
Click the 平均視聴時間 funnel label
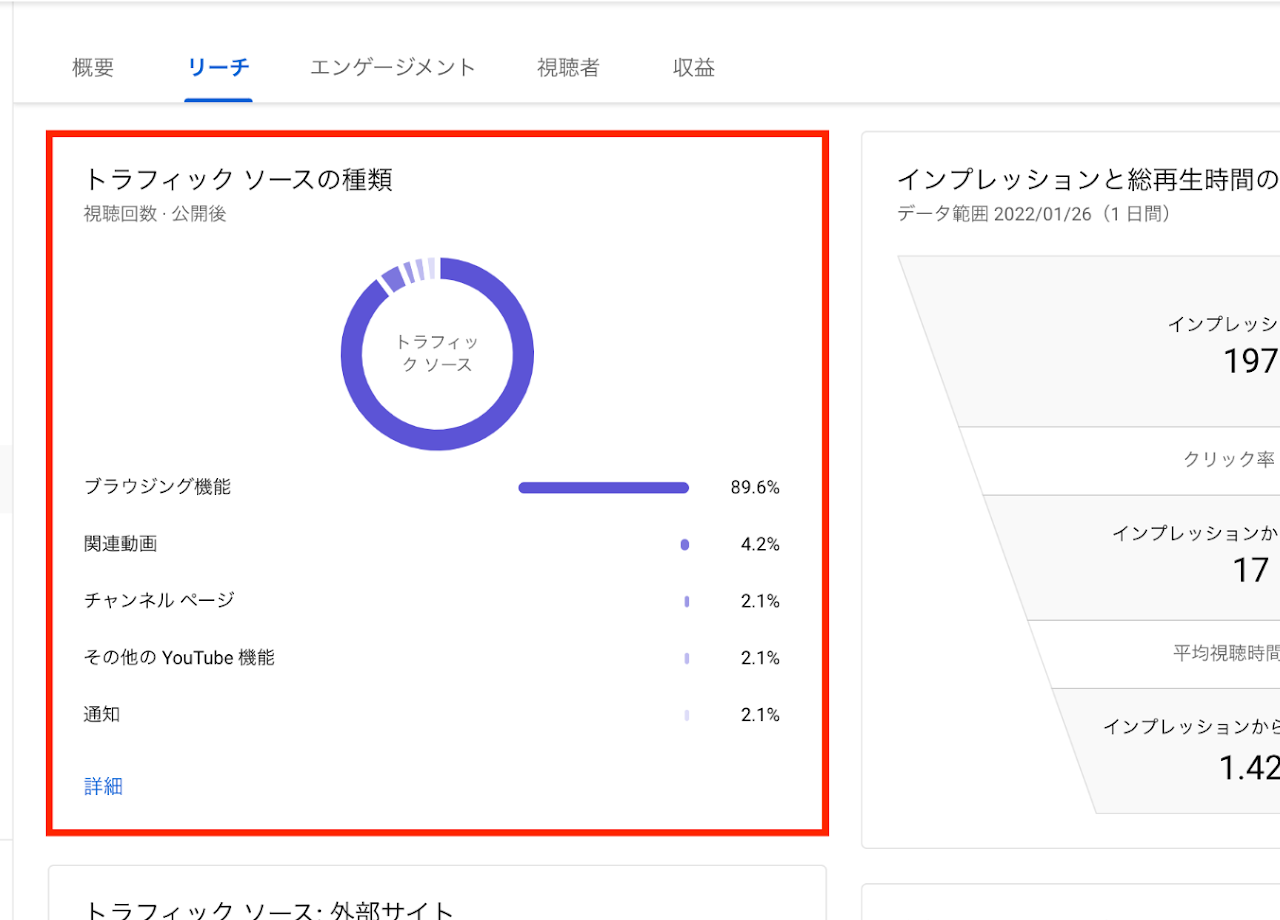pyautogui.click(x=1226, y=653)
